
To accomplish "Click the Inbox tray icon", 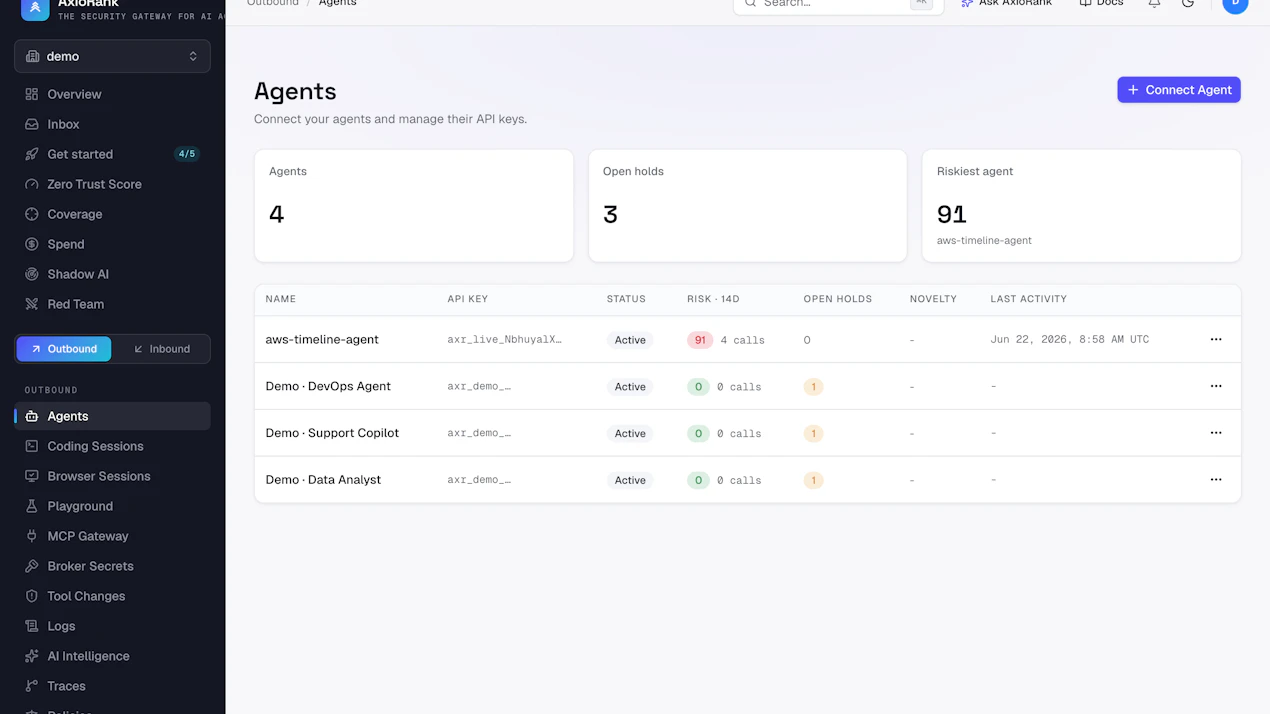I will coord(32,124).
